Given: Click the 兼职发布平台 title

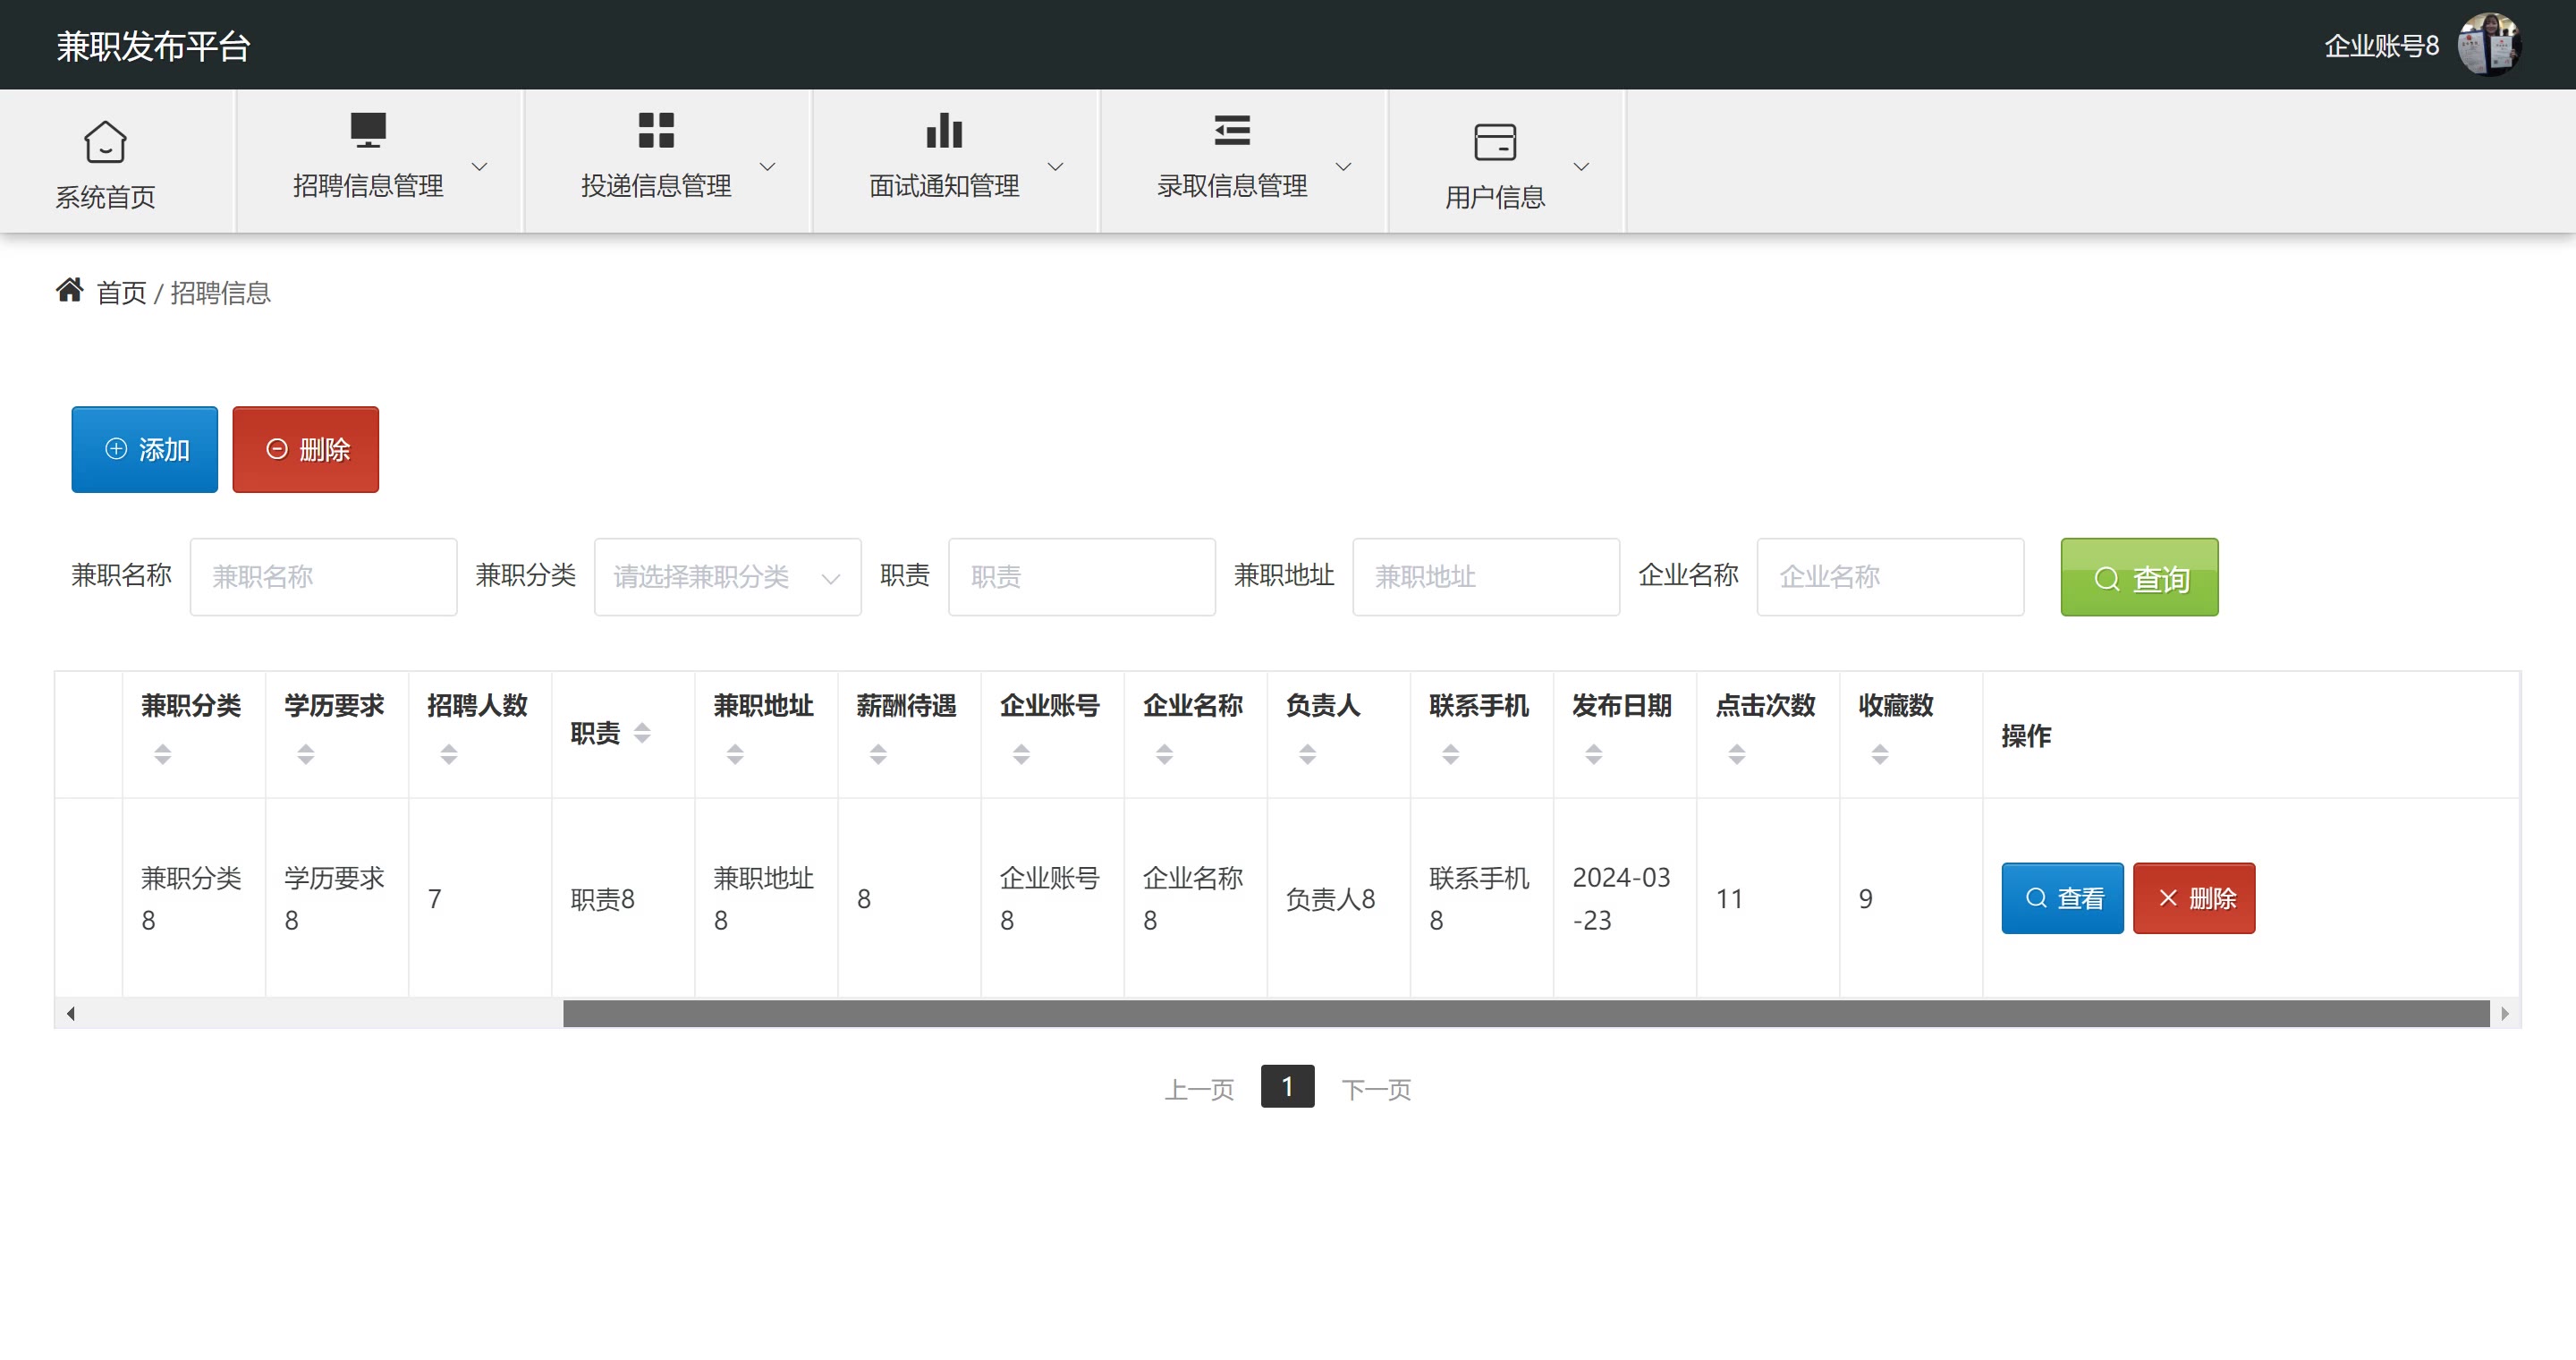Looking at the screenshot, I should pos(153,46).
